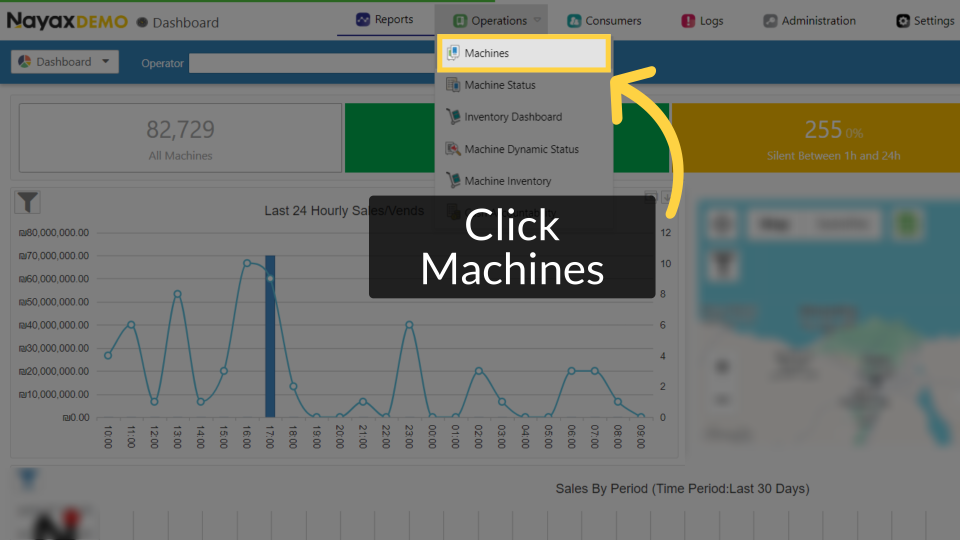Viewport: 960px width, 540px height.
Task: Click the Consumers person icon
Action: pos(574,20)
